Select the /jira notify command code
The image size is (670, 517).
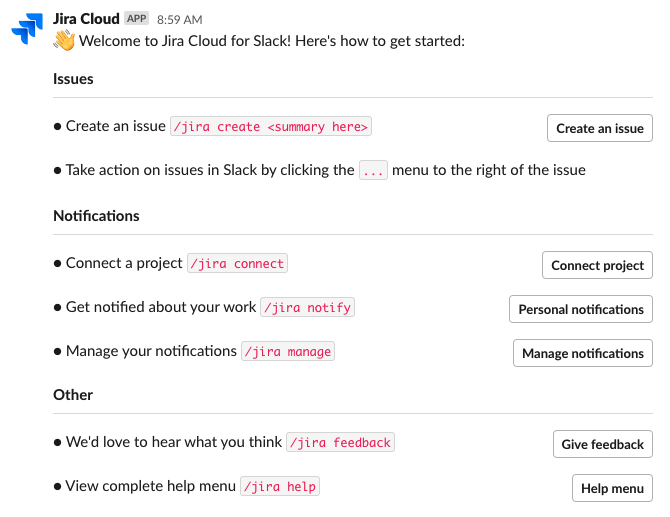[307, 308]
